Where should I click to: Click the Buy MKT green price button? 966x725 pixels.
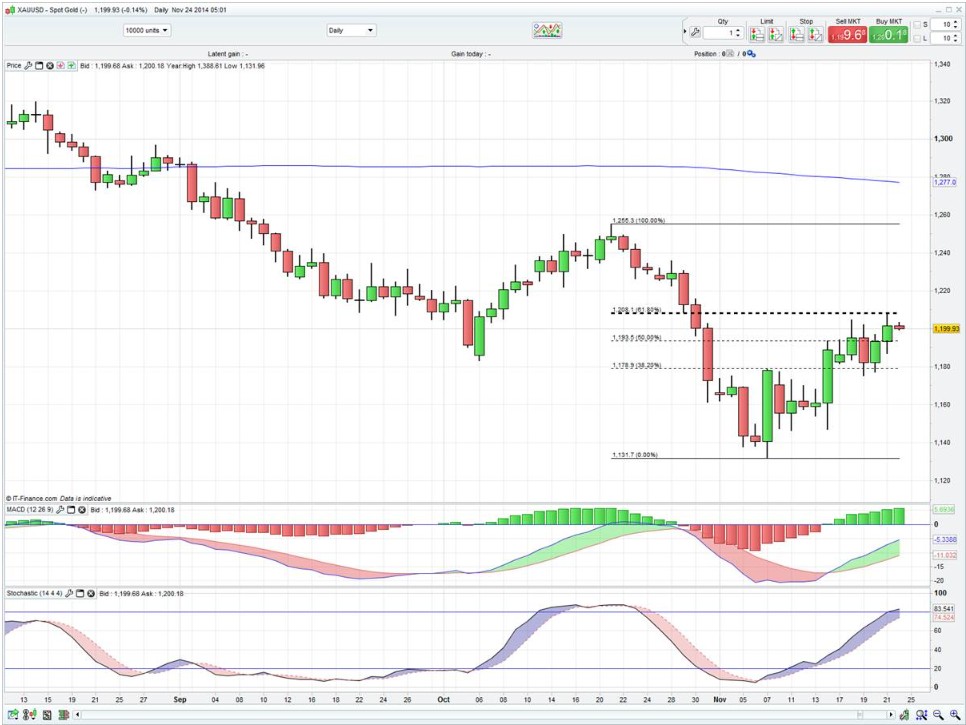click(x=887, y=34)
